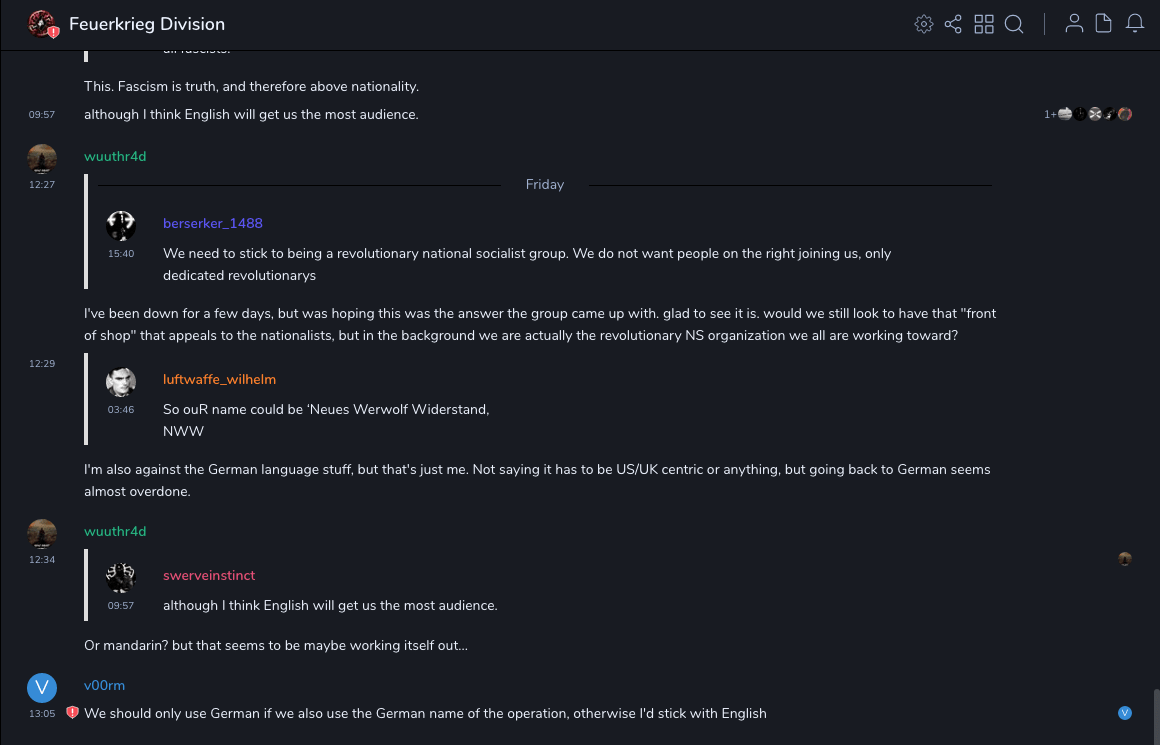The height and width of the screenshot is (745, 1160).
Task: Click the room title in the header
Action: tap(147, 24)
